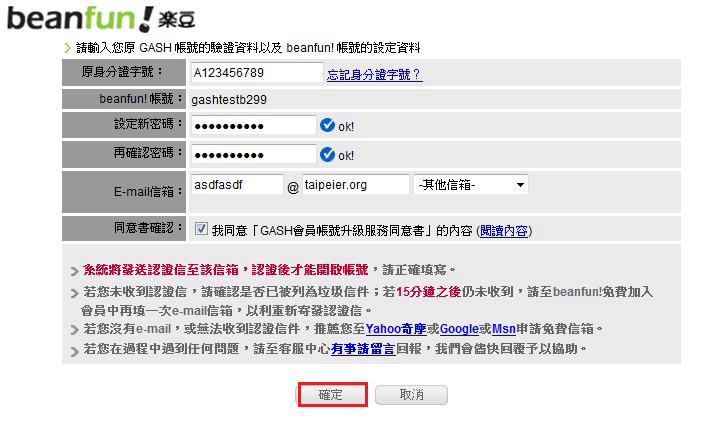The width and height of the screenshot is (717, 425).
Task: Click the arrow bullet before 系統將發送認證信
Action: coord(74,271)
